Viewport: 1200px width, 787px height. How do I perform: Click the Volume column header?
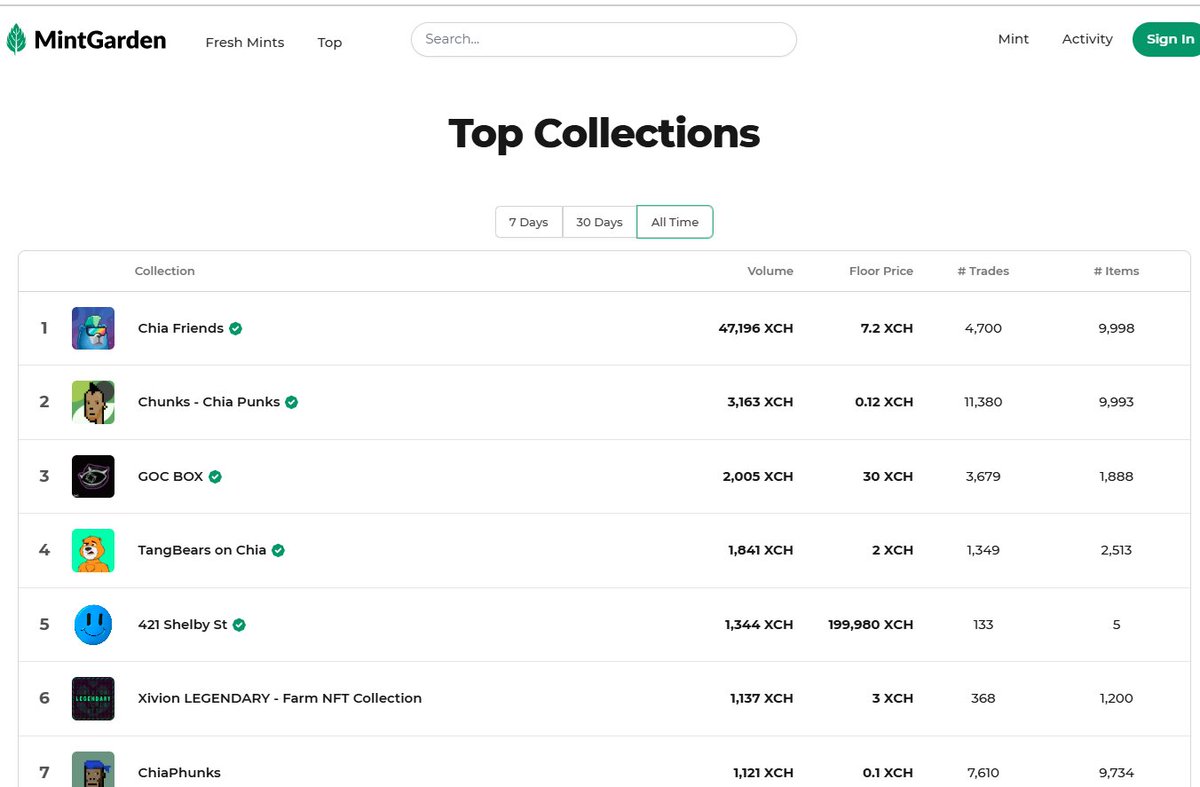point(770,271)
